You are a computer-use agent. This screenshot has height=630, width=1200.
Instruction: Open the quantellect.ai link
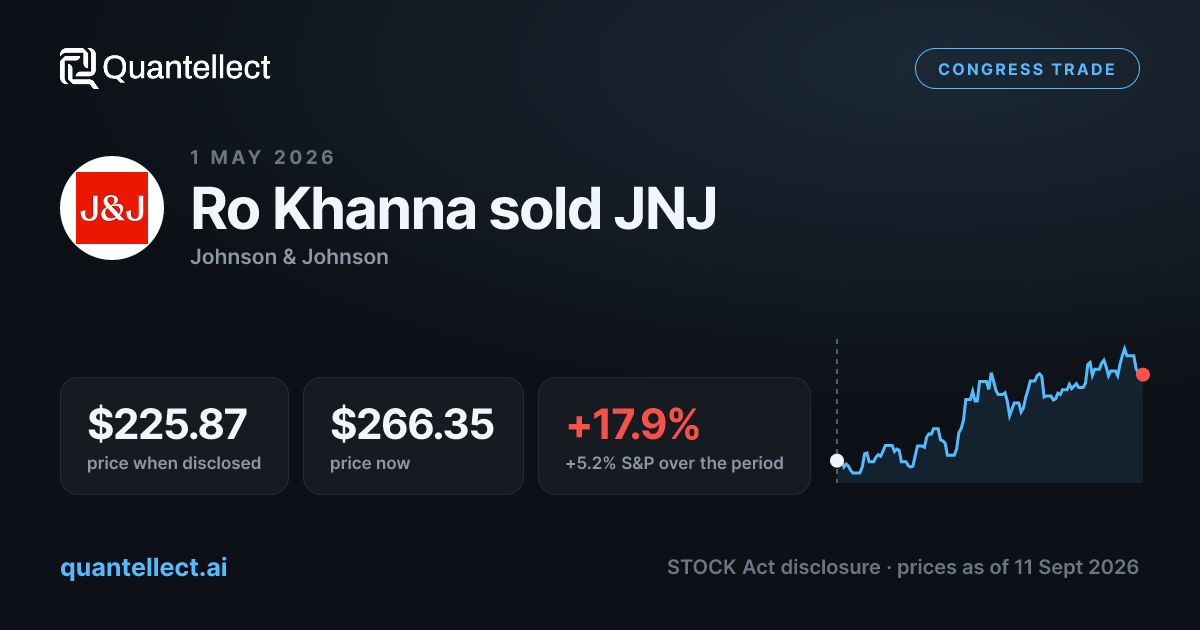click(144, 567)
